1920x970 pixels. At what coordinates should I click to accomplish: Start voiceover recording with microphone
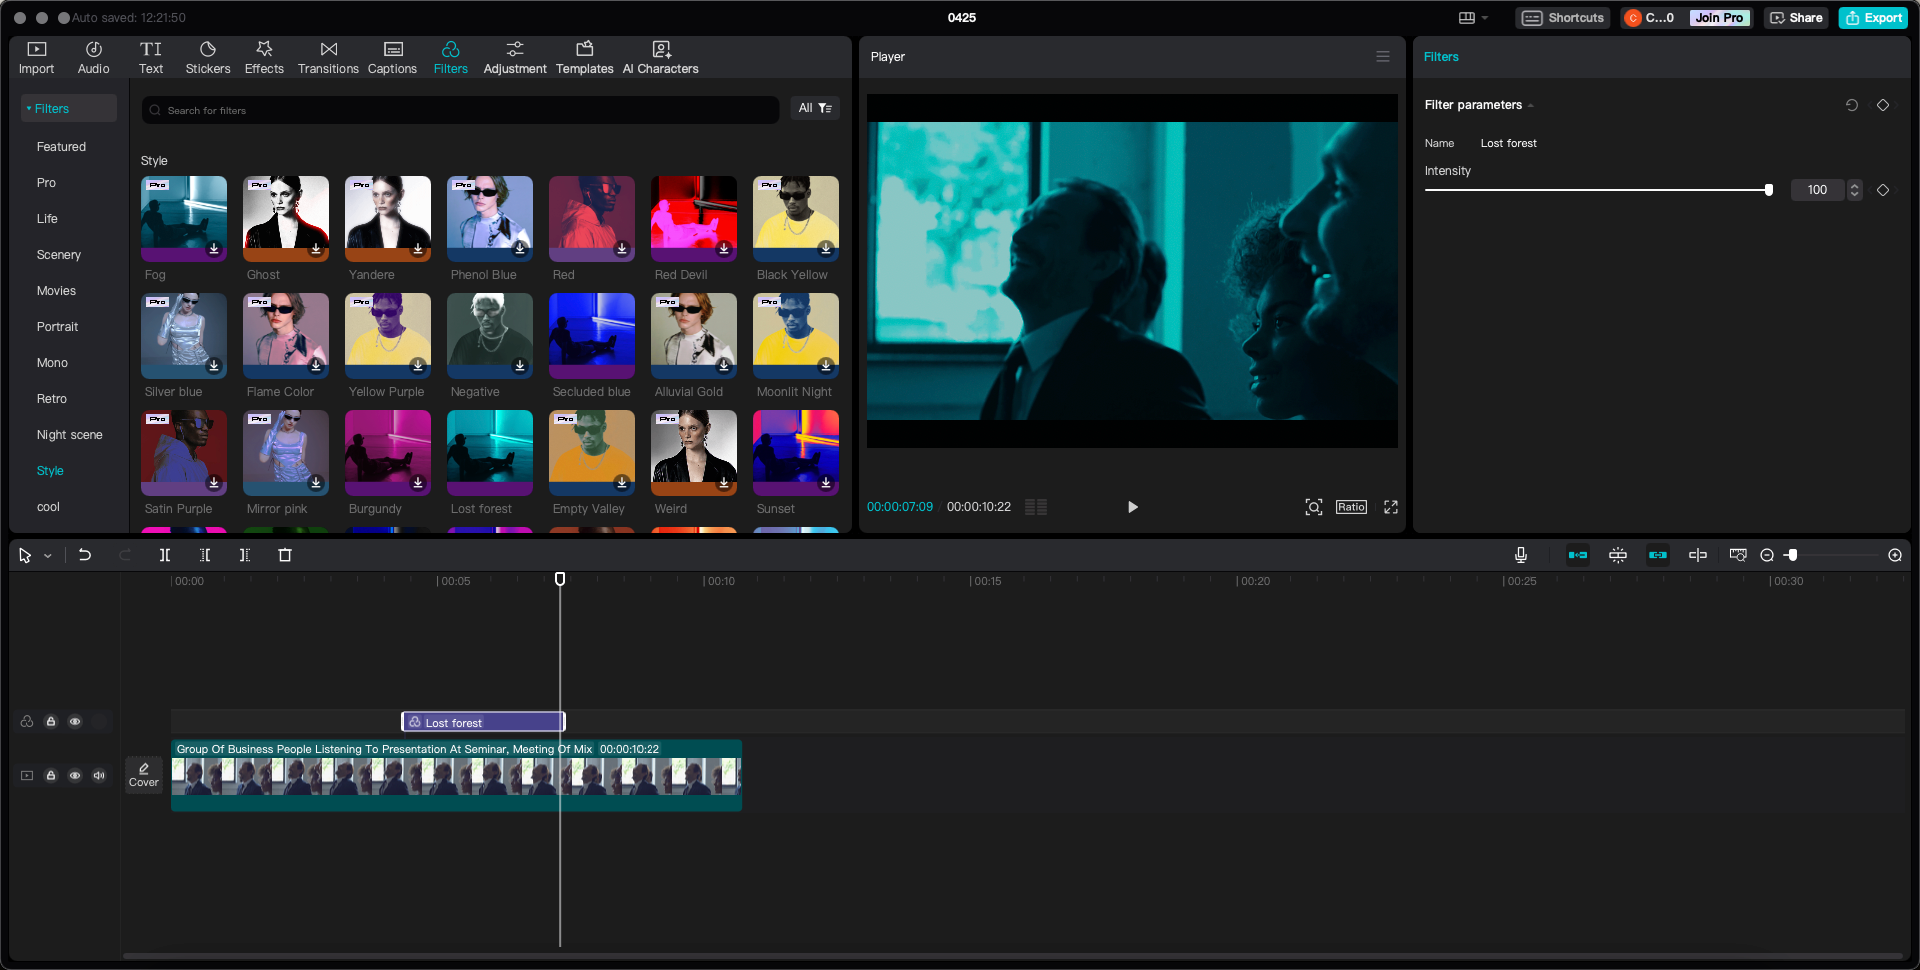[x=1521, y=555]
